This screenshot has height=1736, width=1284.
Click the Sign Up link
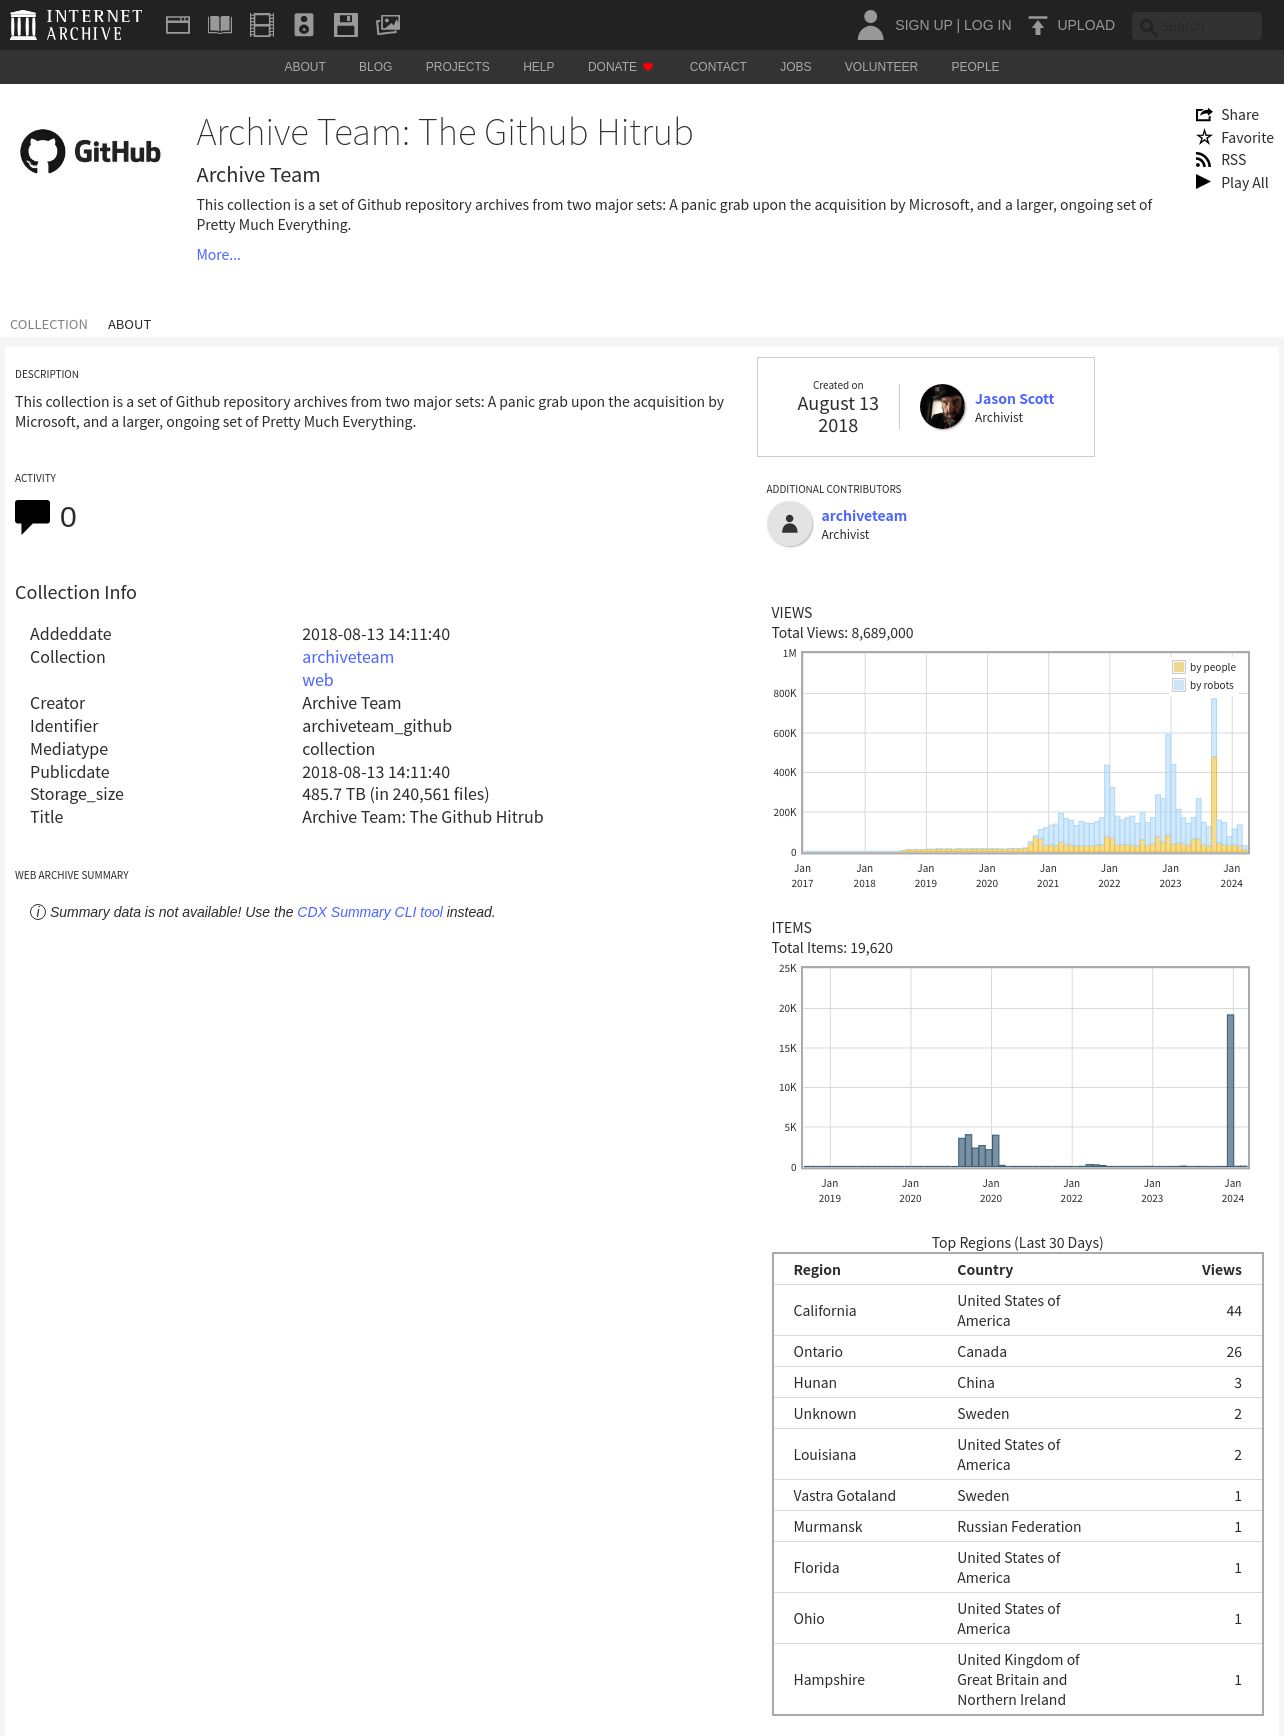point(924,25)
